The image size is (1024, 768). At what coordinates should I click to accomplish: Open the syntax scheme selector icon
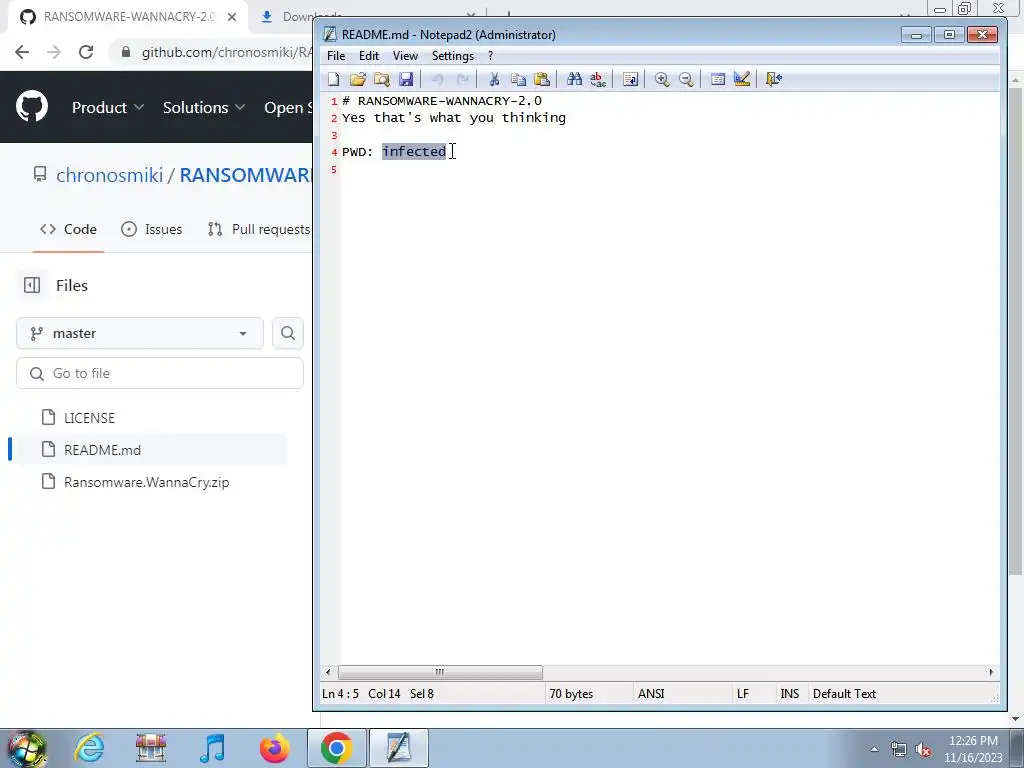[718, 80]
